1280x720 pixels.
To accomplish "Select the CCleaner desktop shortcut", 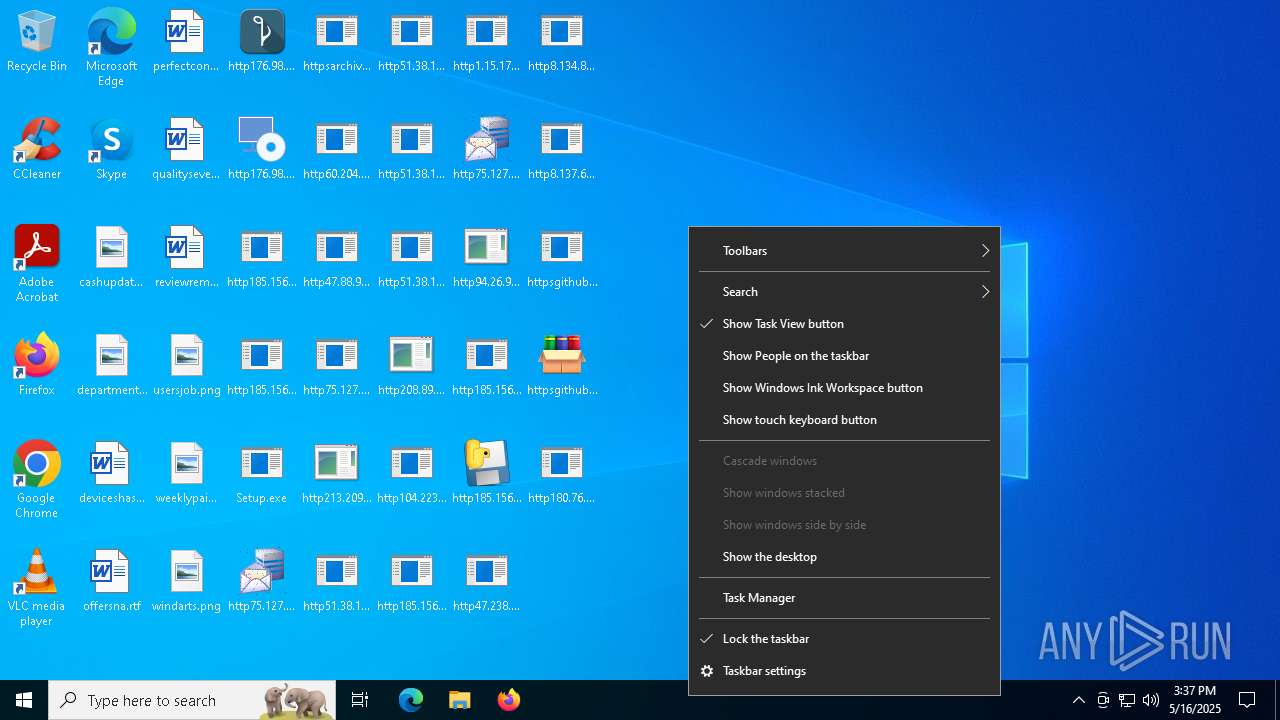I will 37,150.
